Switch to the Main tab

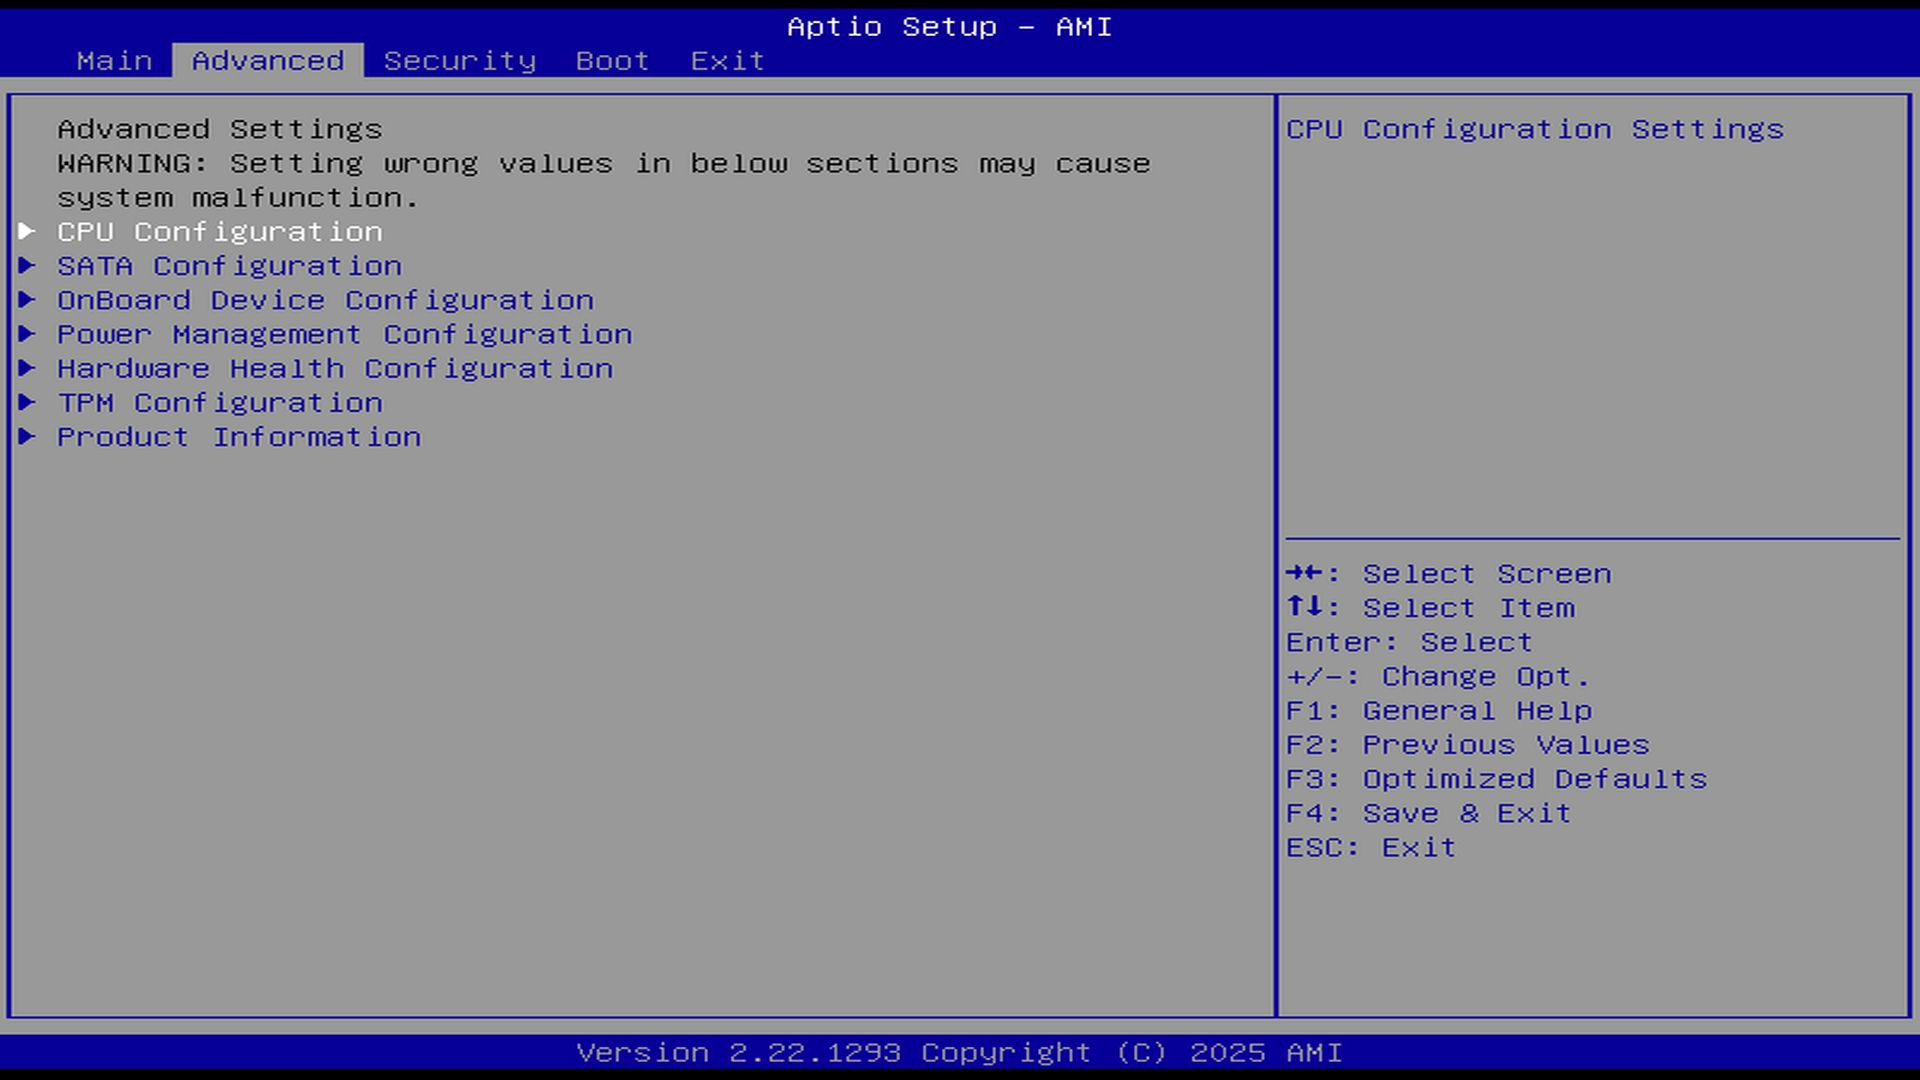click(x=114, y=61)
